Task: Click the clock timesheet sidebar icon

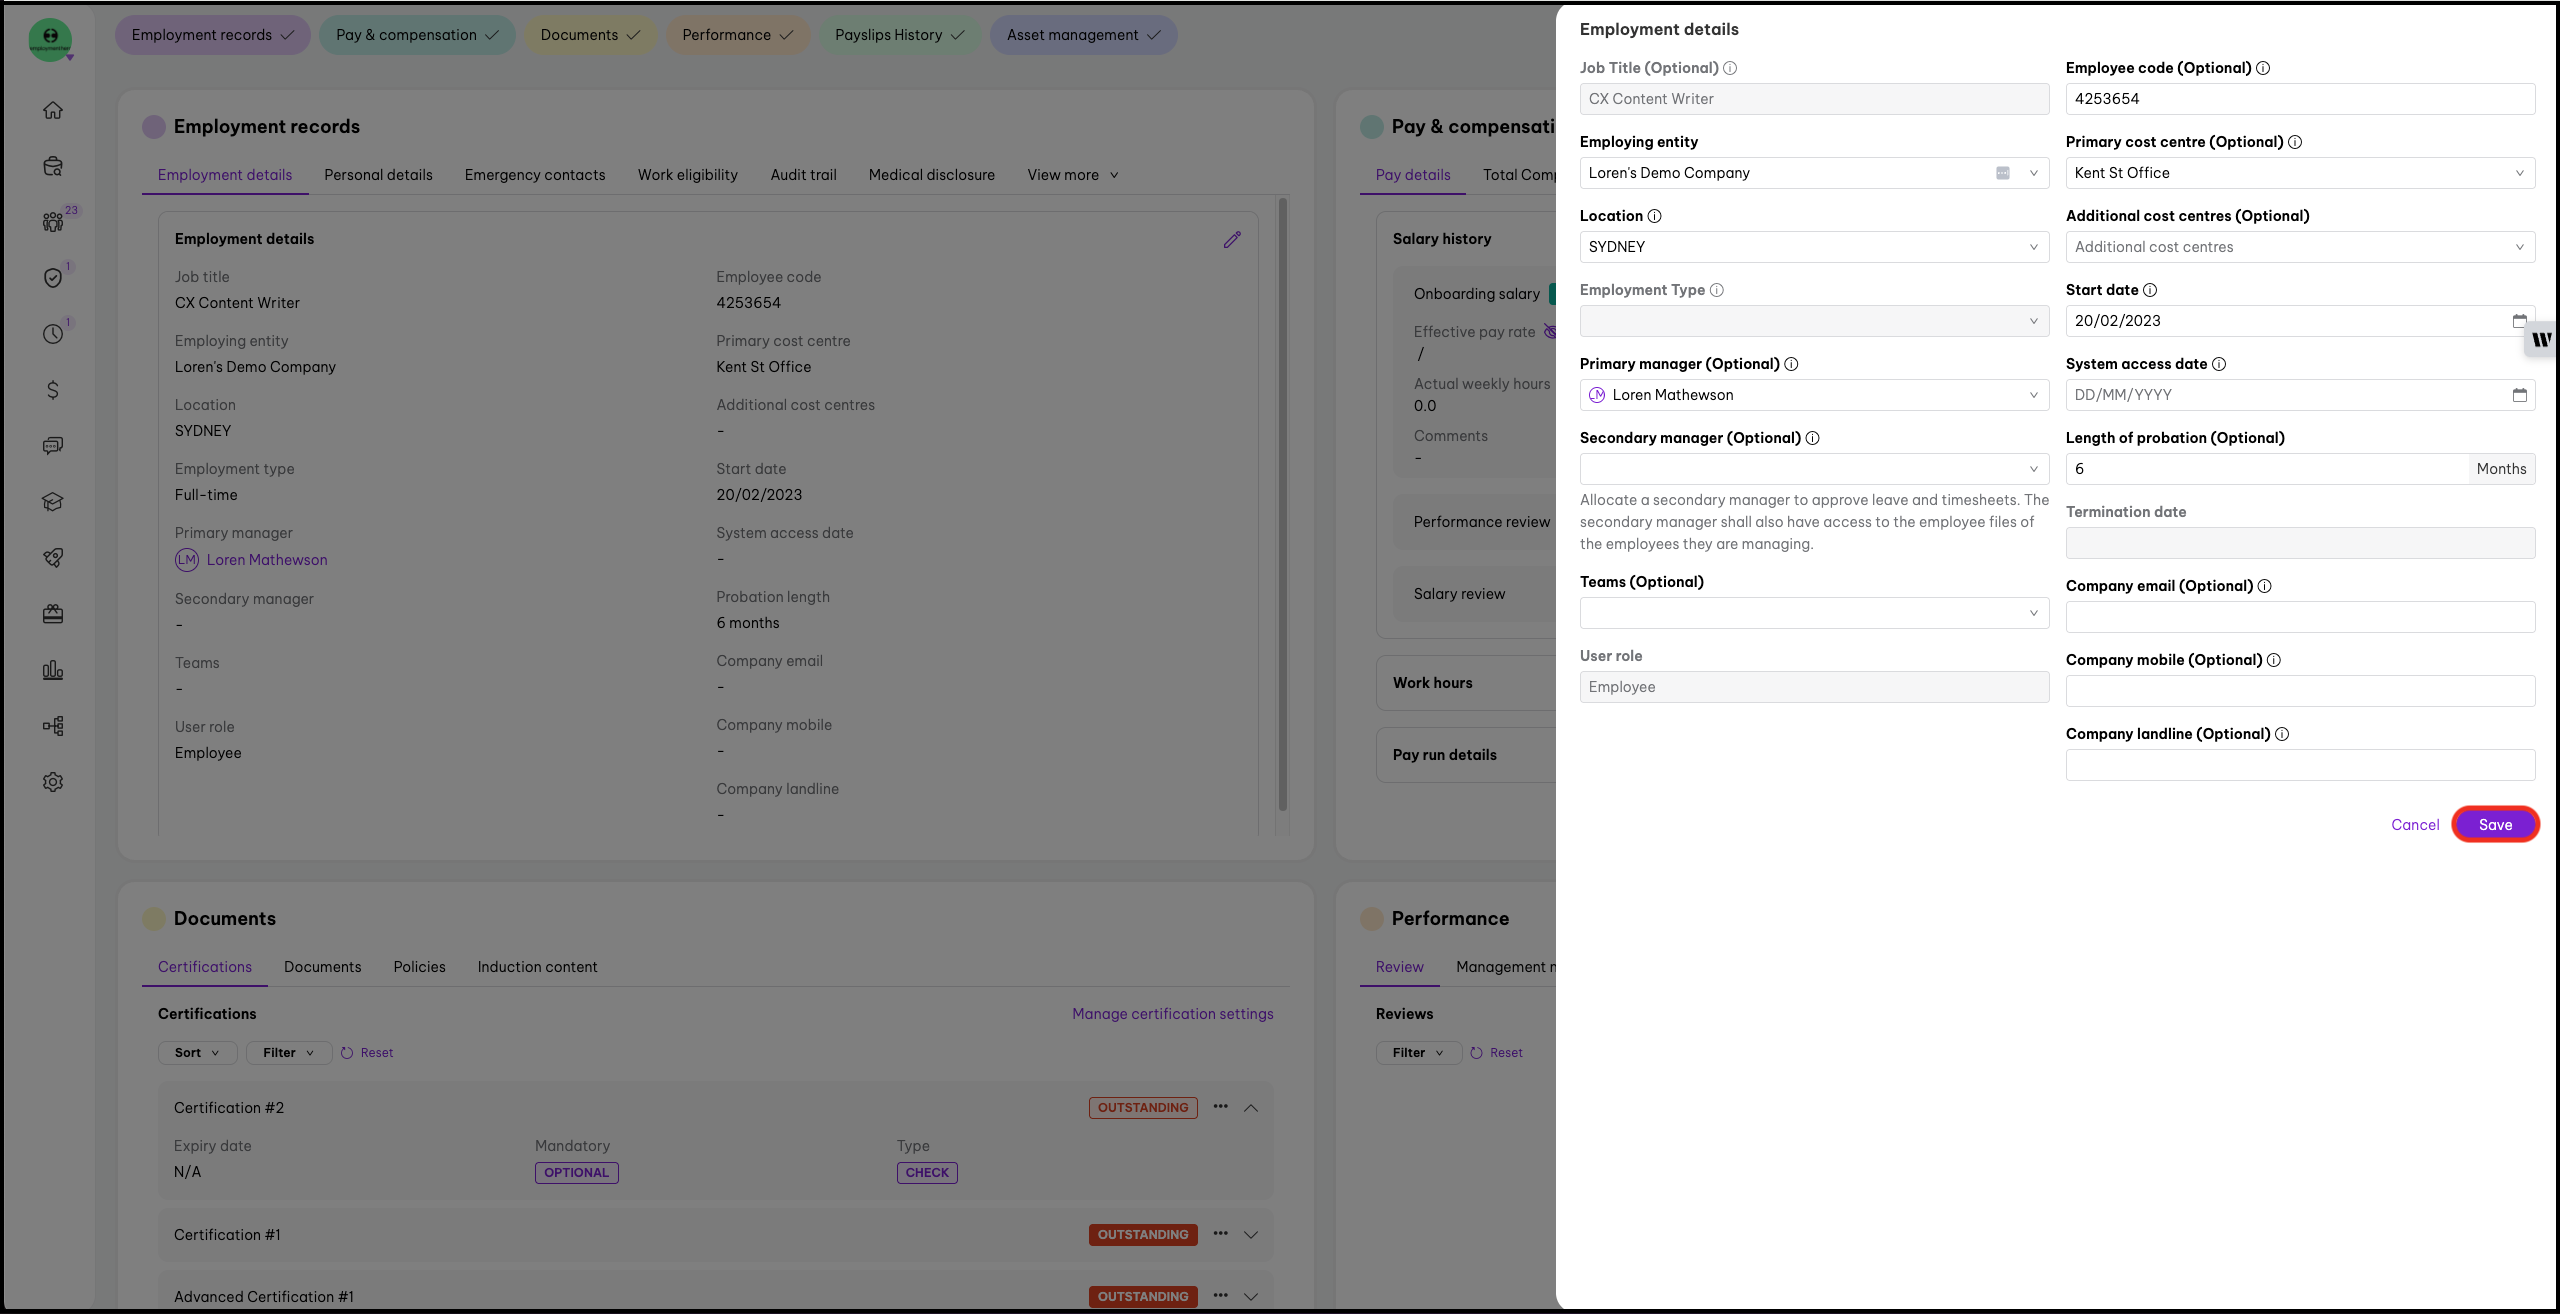Action: [x=53, y=334]
